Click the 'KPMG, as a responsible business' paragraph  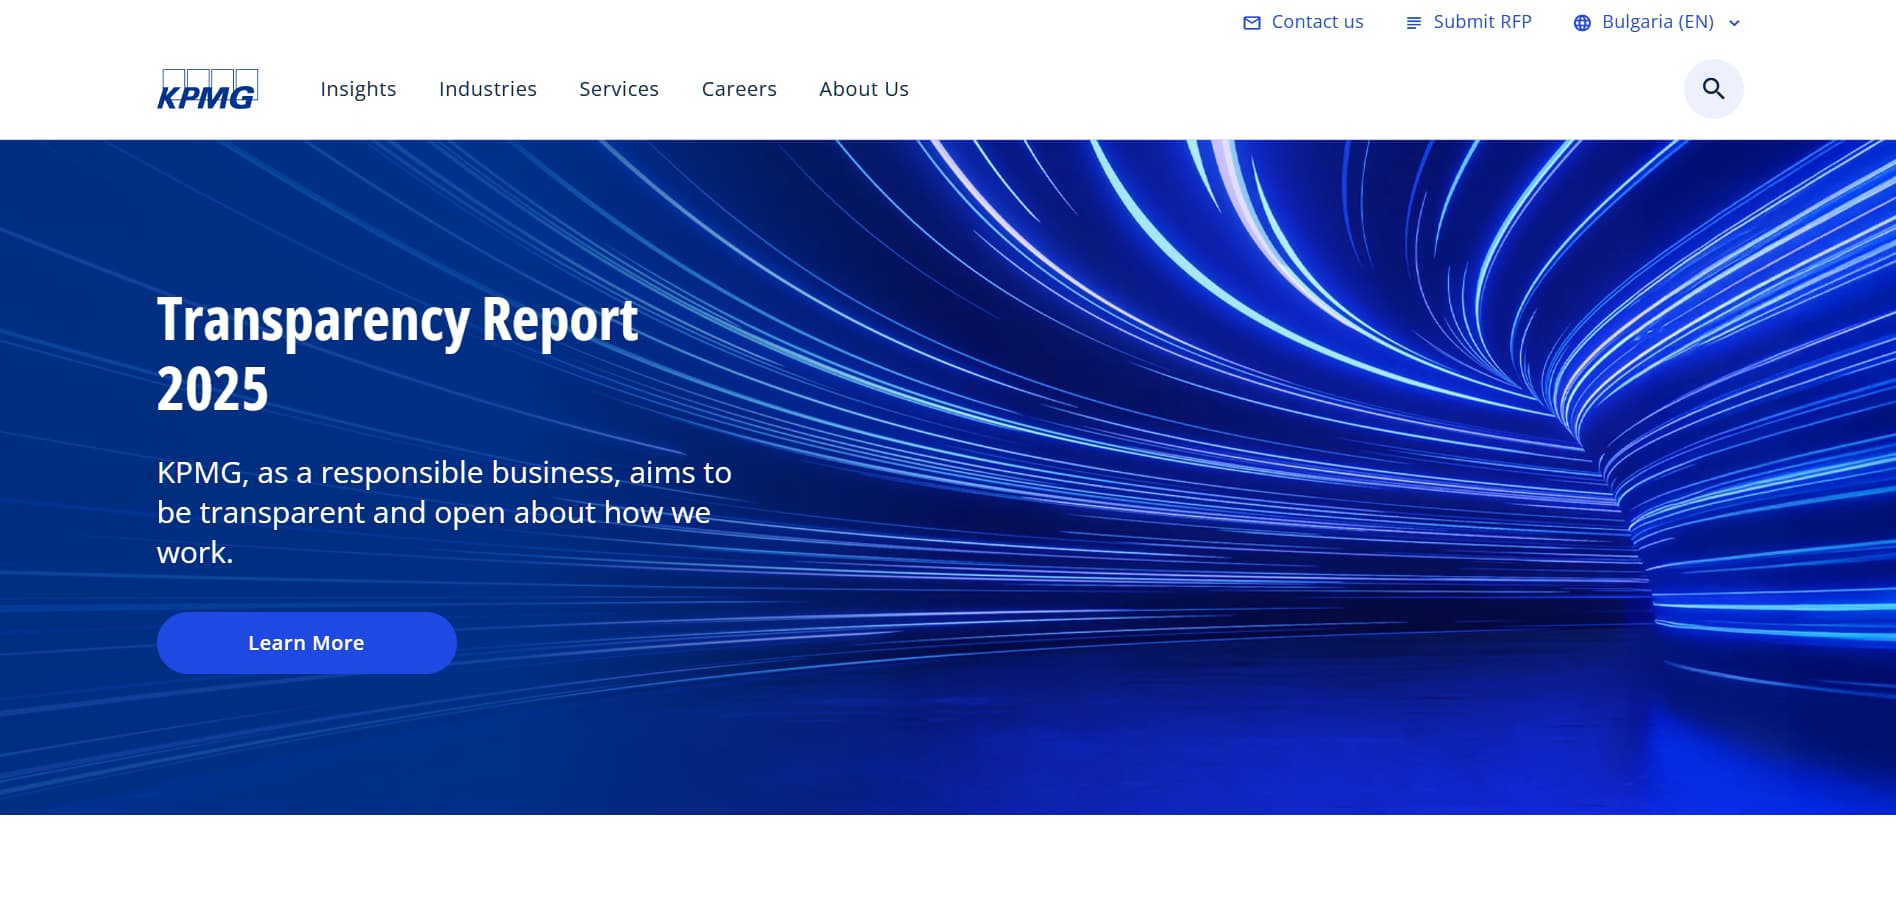(x=444, y=512)
